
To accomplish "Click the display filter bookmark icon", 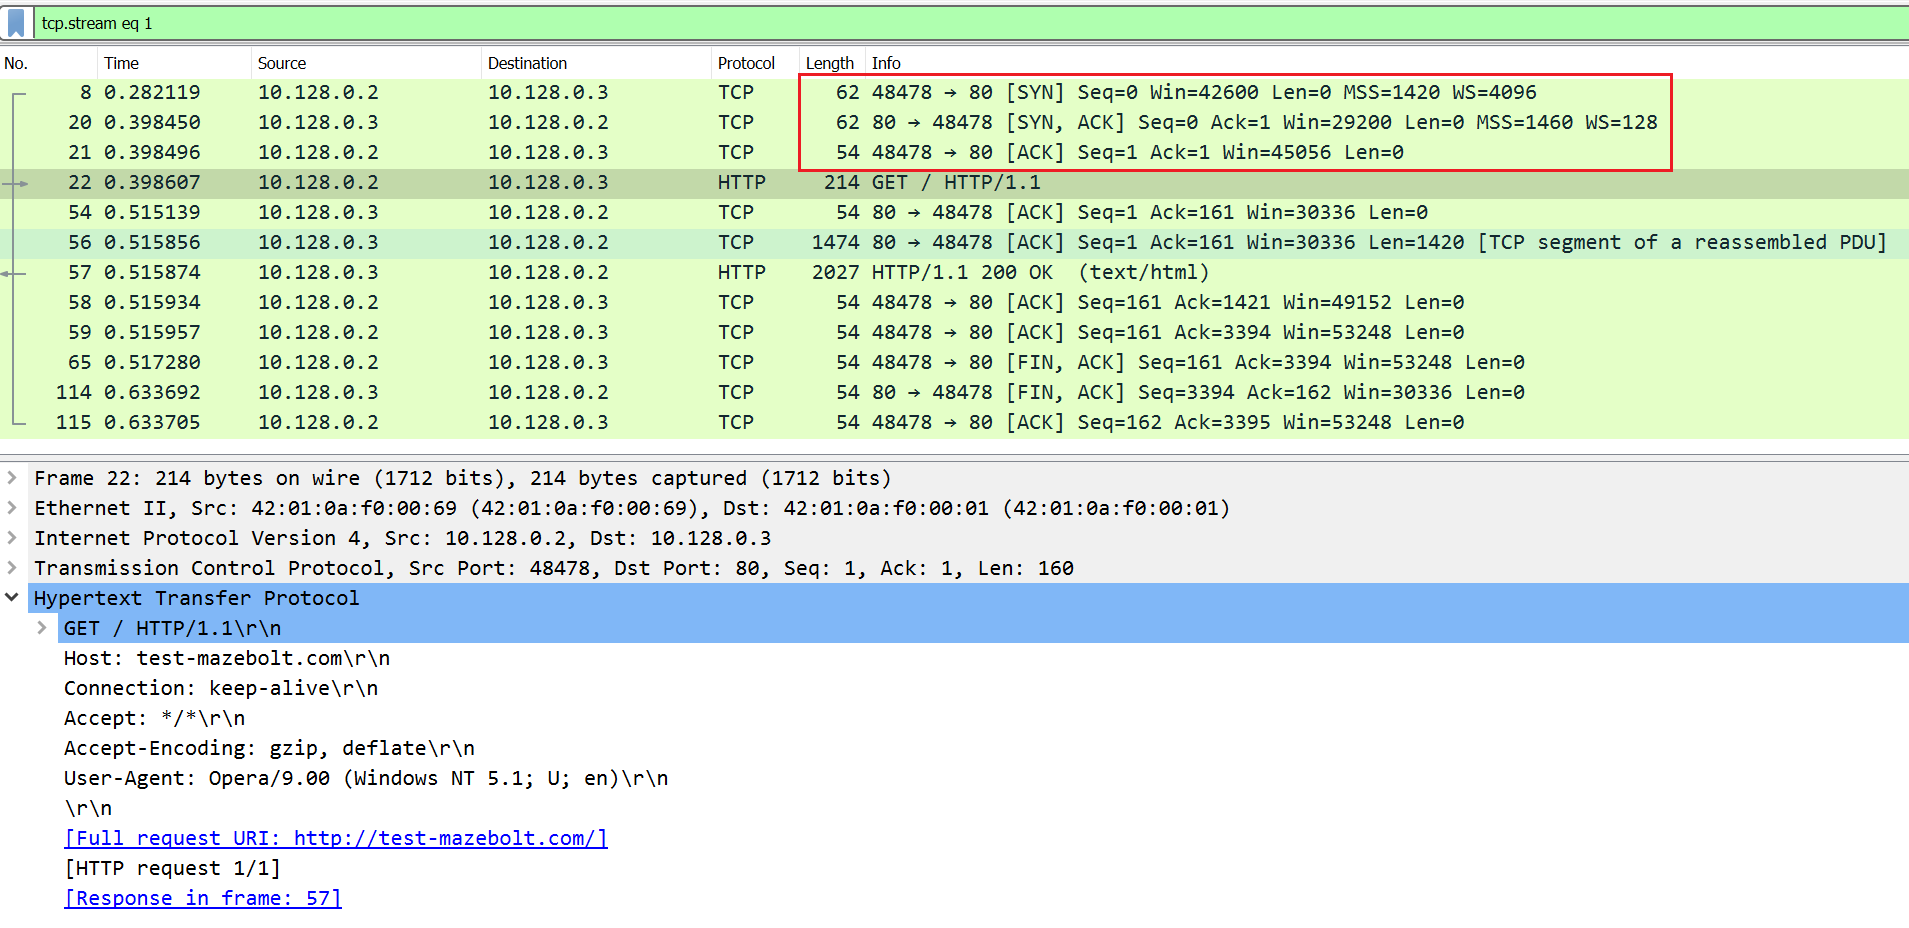I will click(x=16, y=22).
